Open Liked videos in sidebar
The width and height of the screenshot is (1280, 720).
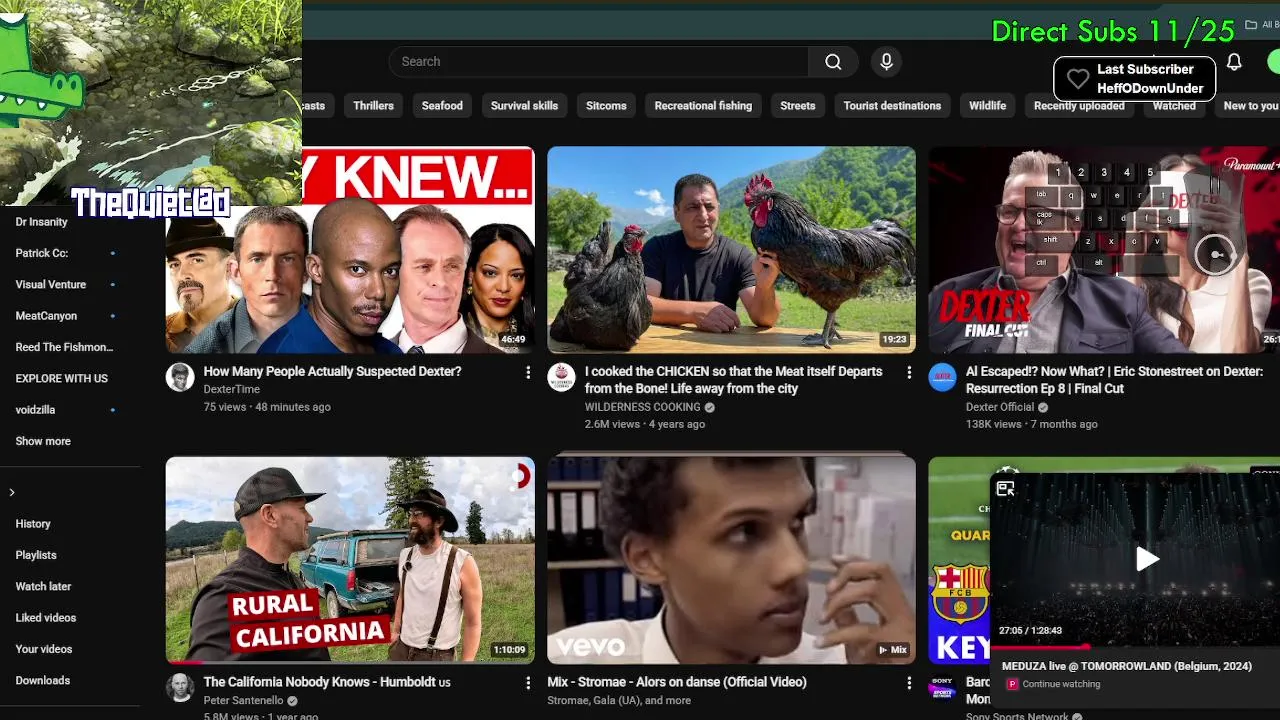pos(45,618)
